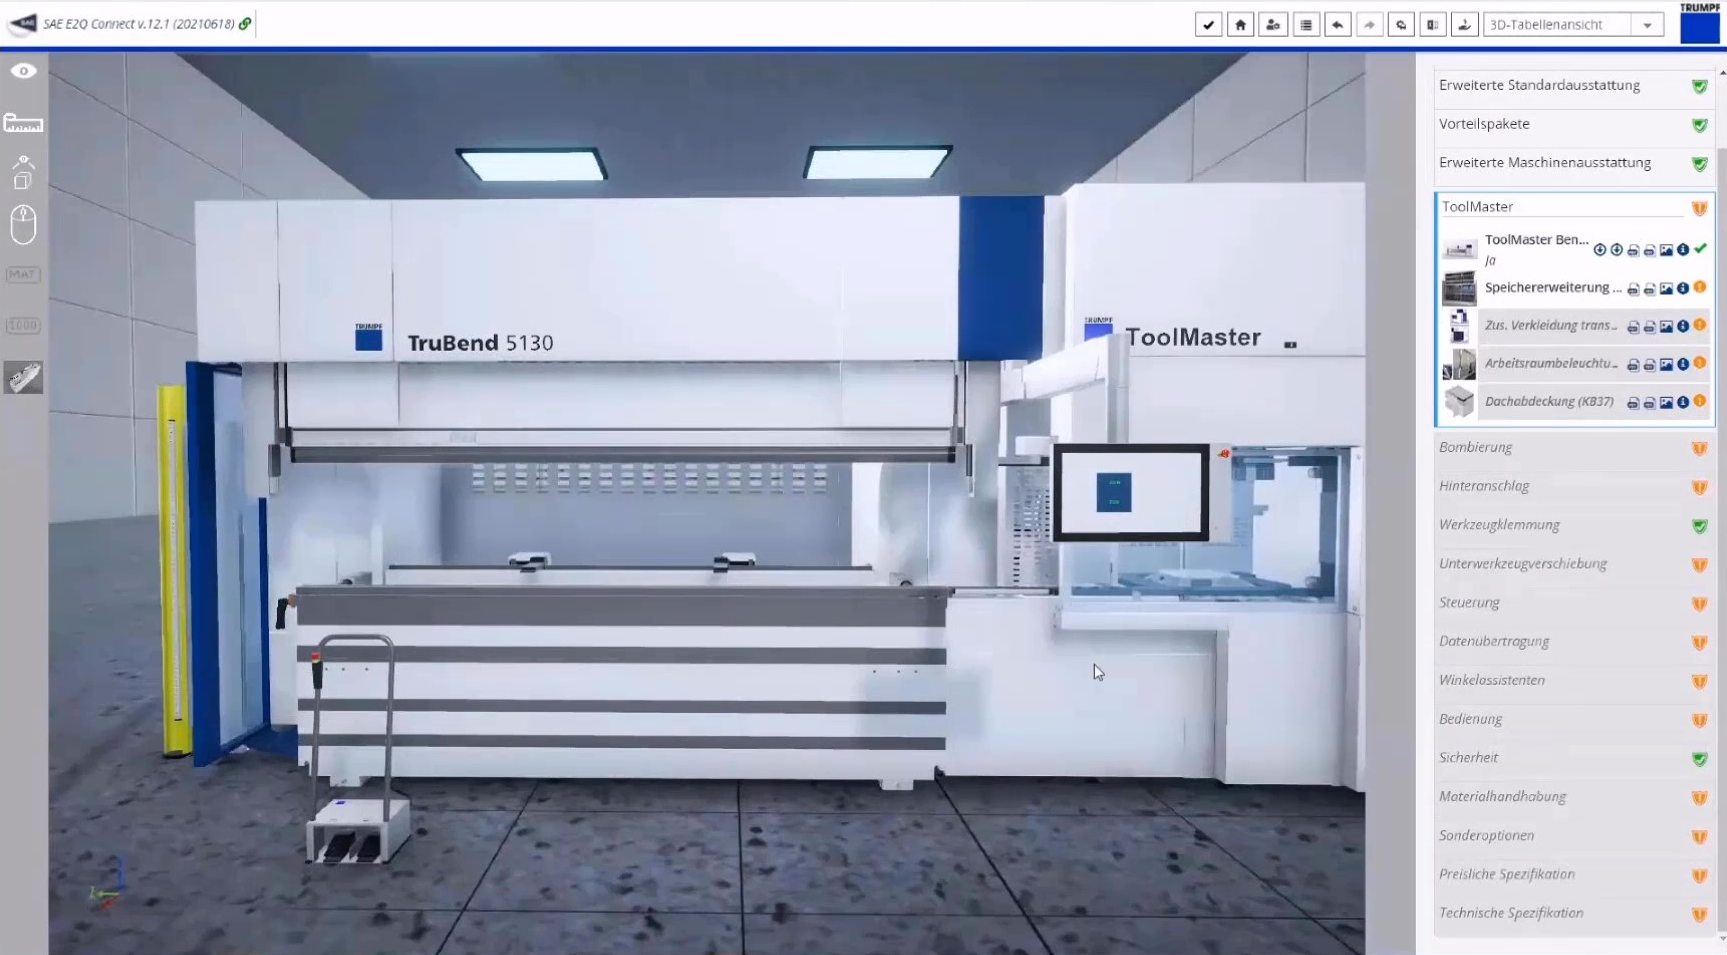
Task: Open the Steuerung section
Action: tap(1574, 603)
